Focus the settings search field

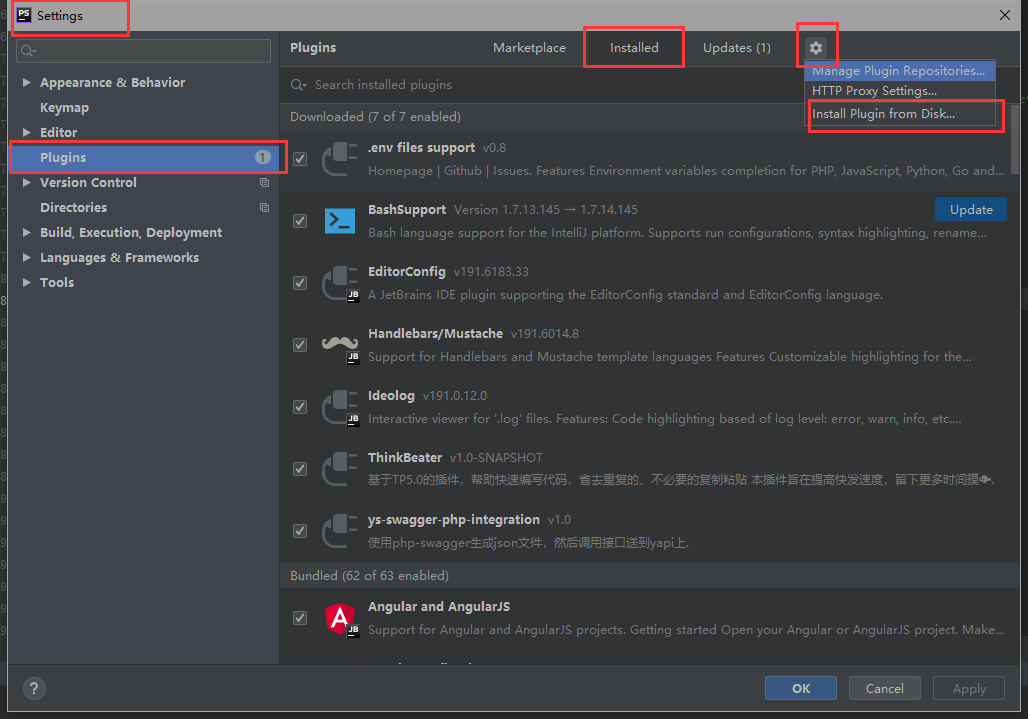click(144, 50)
